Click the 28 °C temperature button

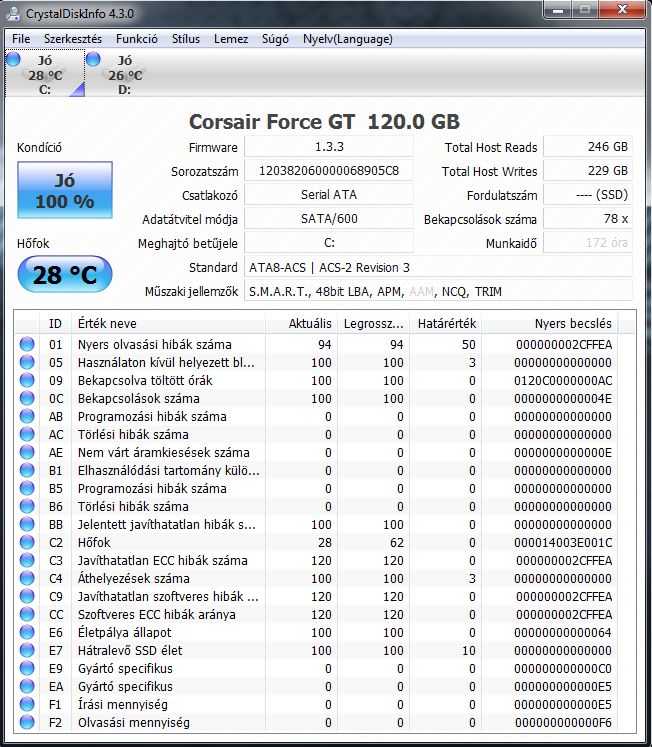[65, 274]
